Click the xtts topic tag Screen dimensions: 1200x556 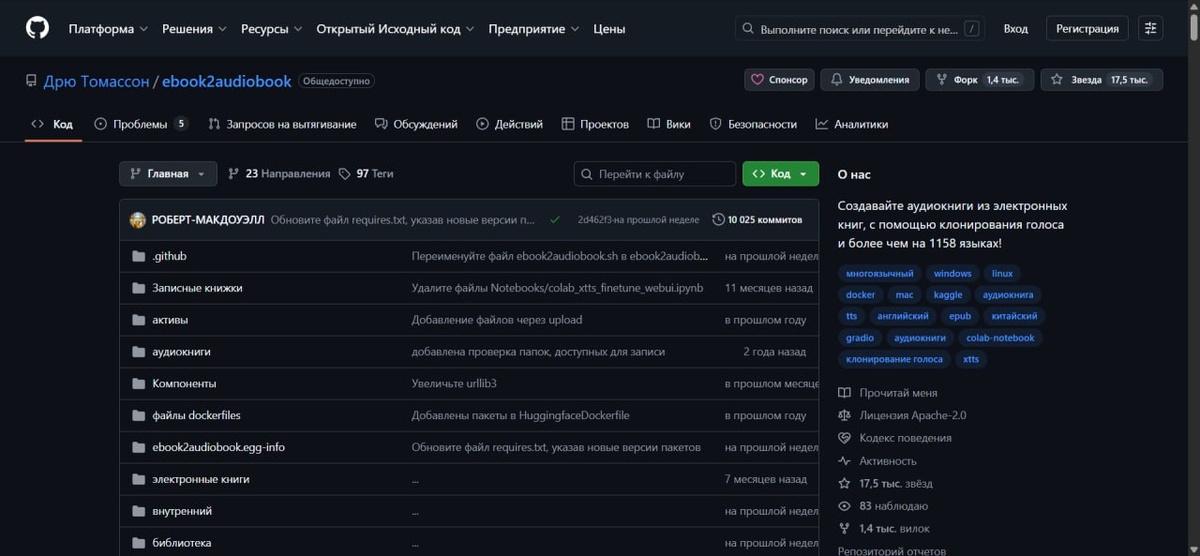pos(971,359)
